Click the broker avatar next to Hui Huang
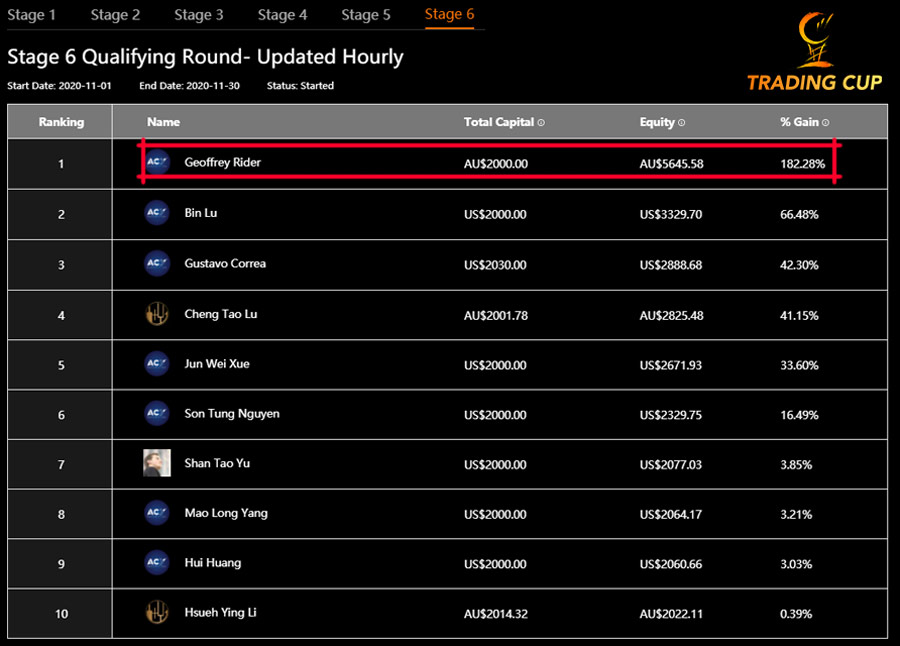Viewport: 900px width, 646px height. 156,563
